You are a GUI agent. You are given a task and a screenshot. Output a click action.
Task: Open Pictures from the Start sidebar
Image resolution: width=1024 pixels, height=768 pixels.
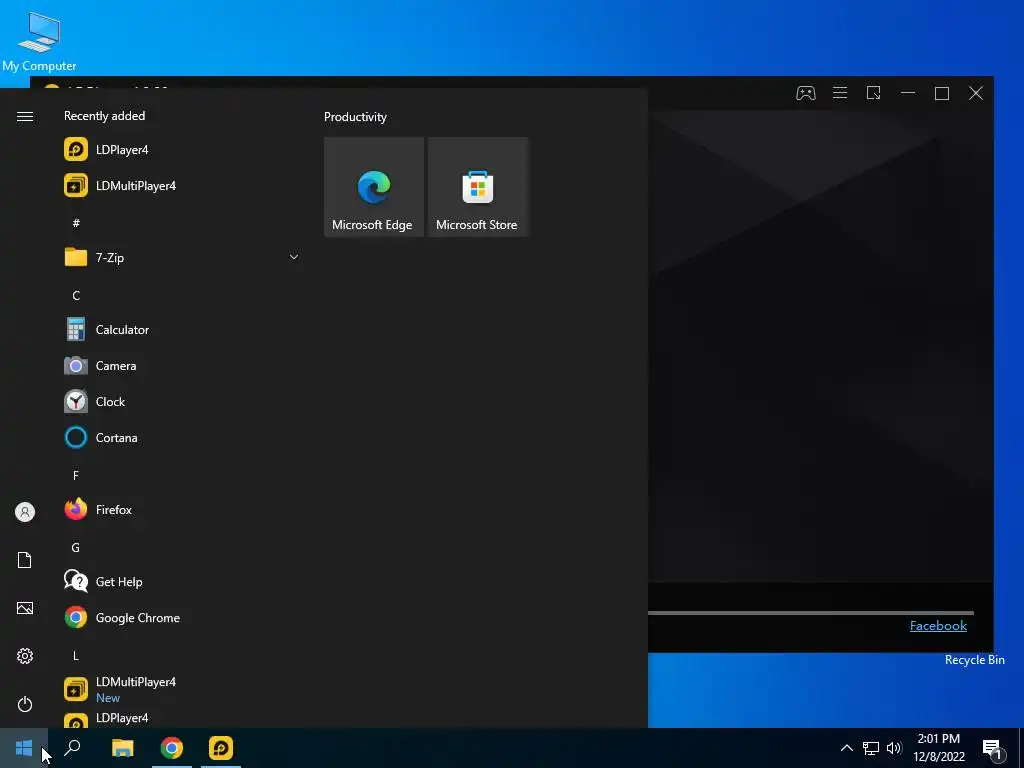tap(25, 608)
